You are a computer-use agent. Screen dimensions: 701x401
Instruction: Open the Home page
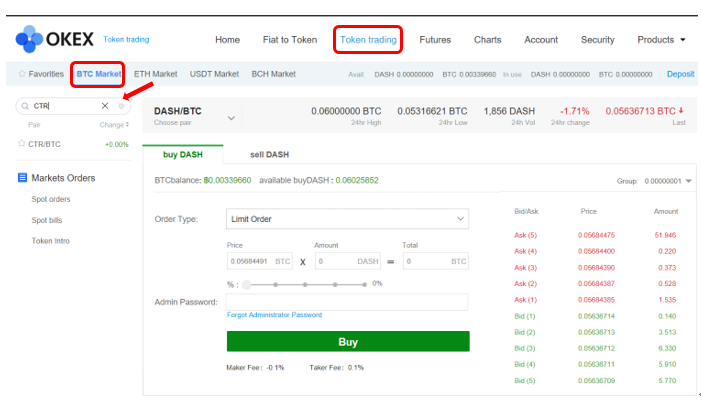tap(228, 40)
